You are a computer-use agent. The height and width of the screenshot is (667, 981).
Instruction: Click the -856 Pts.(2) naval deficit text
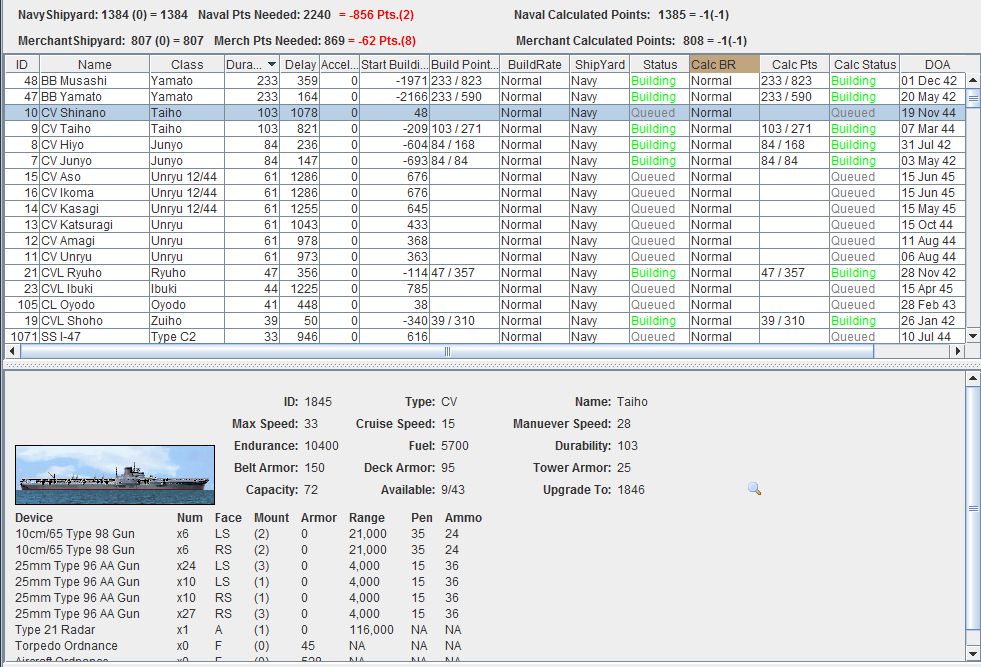(x=376, y=14)
